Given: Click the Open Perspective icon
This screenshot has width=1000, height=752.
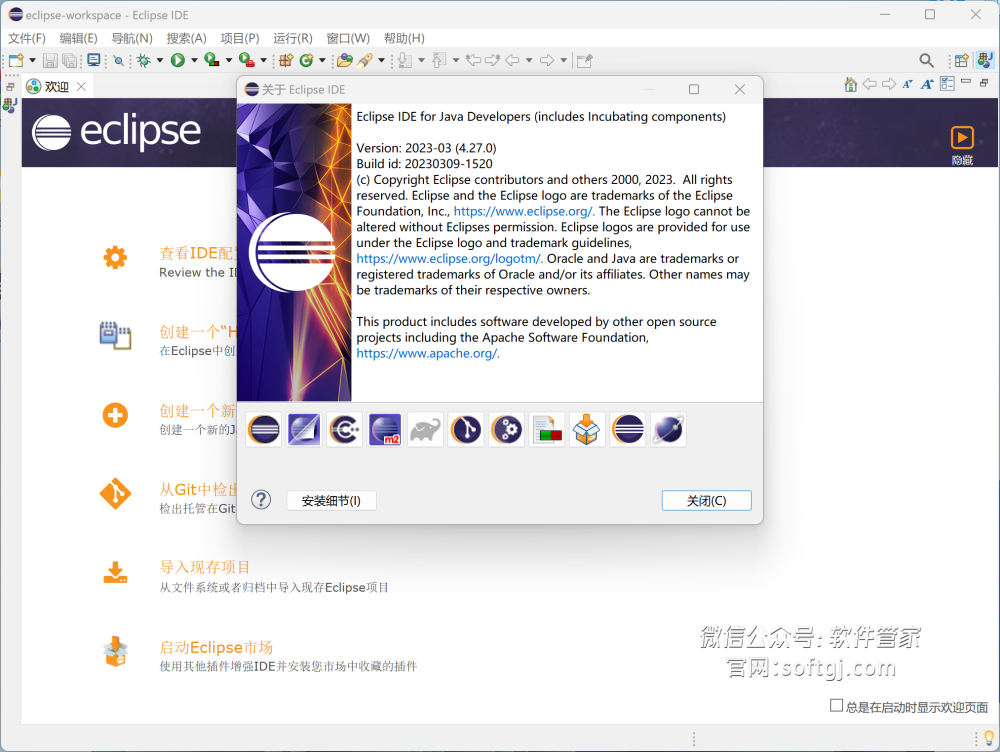Looking at the screenshot, I should 961,61.
